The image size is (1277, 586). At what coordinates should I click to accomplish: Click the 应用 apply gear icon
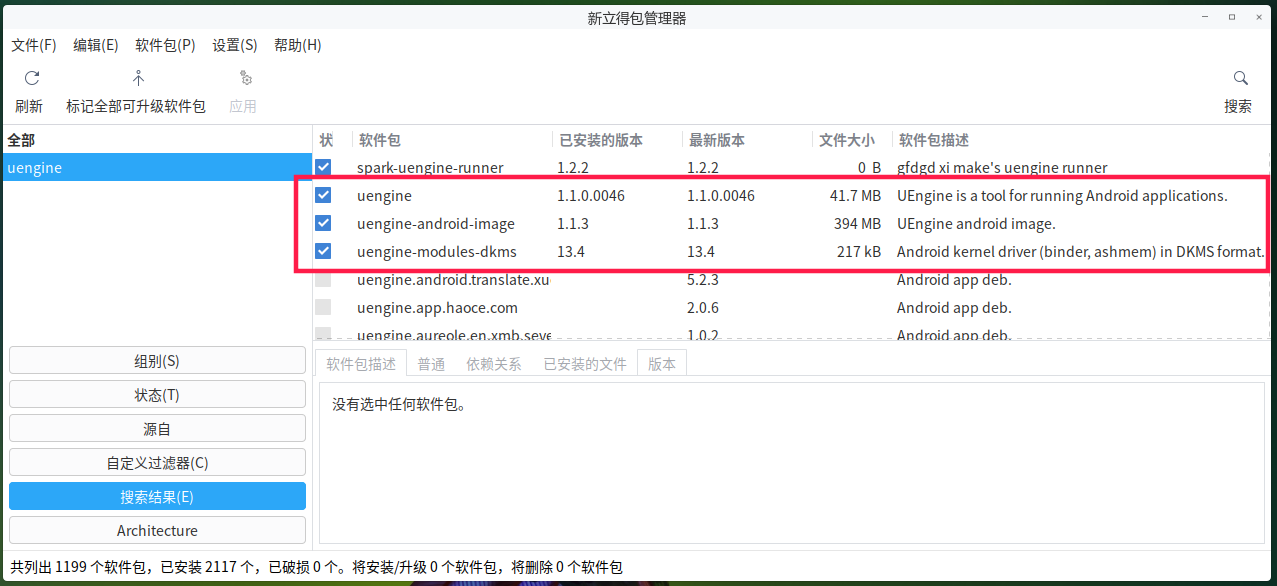245,78
